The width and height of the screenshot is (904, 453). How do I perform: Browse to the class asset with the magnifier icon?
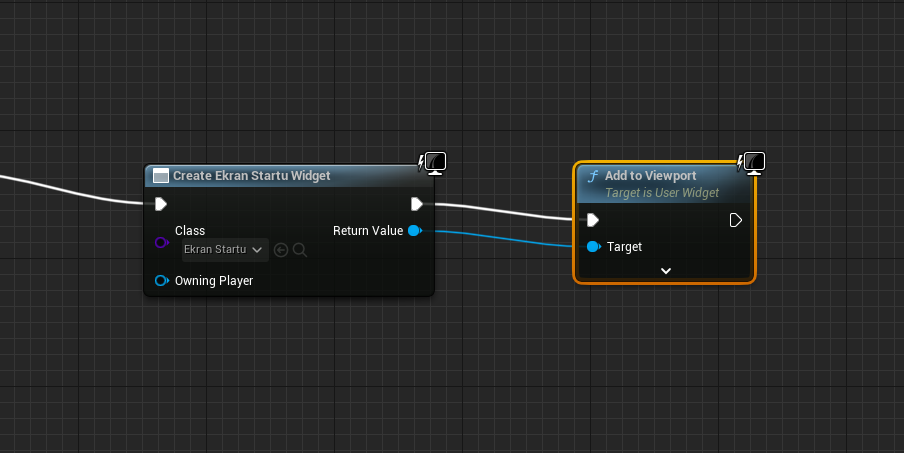(x=299, y=250)
